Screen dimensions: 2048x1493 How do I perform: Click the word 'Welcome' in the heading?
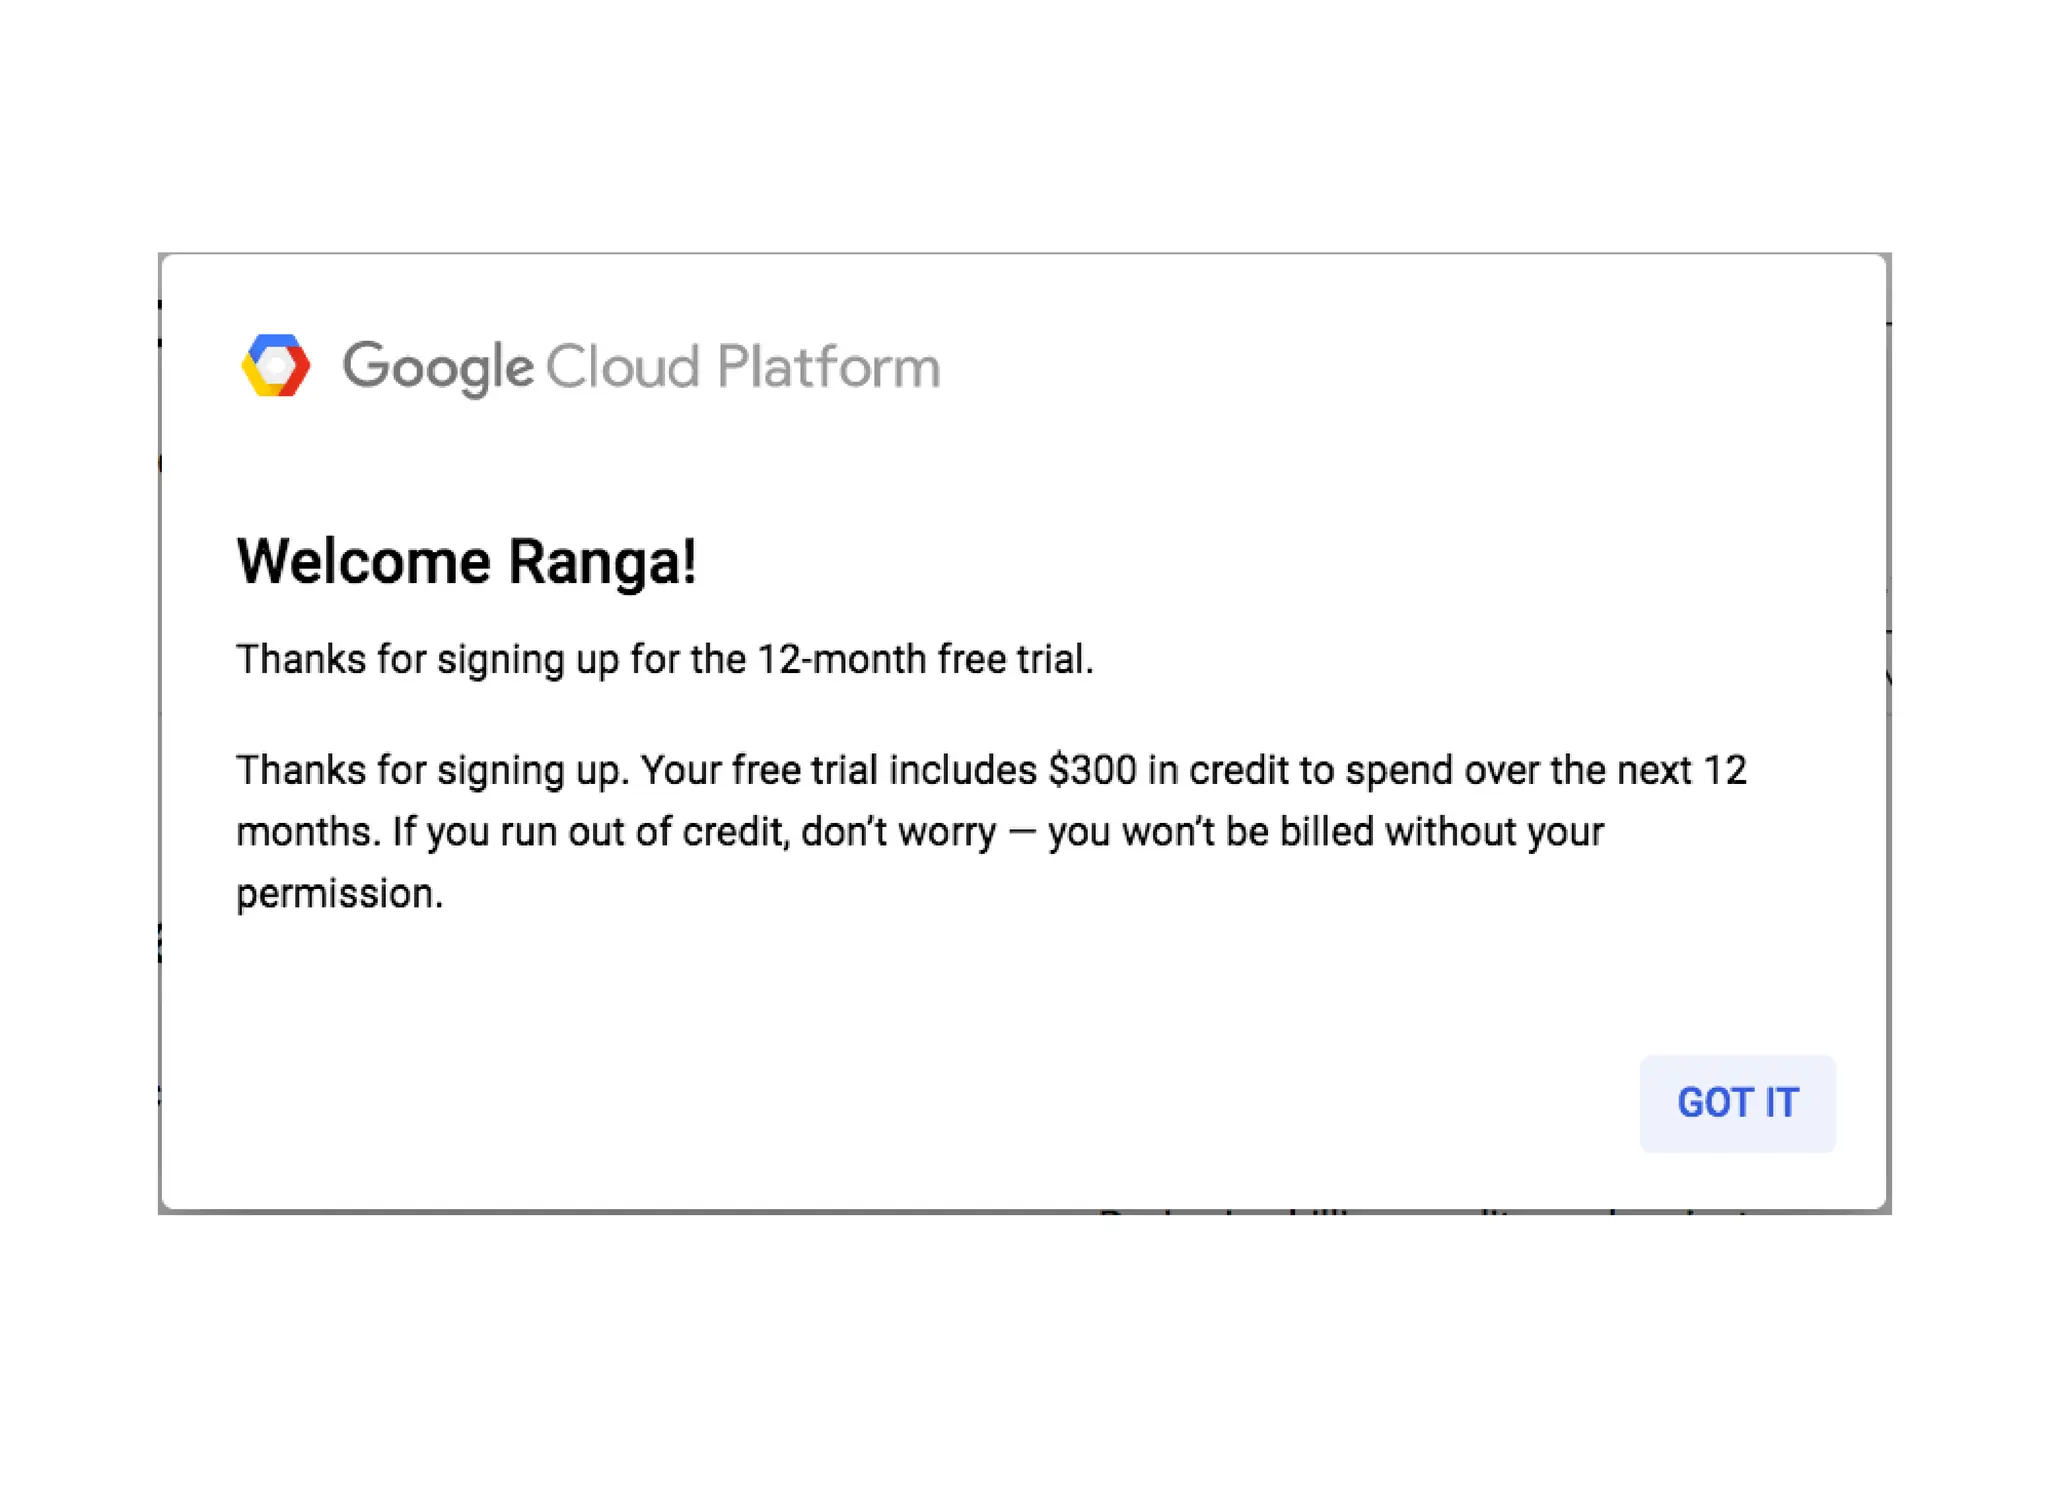(x=364, y=561)
